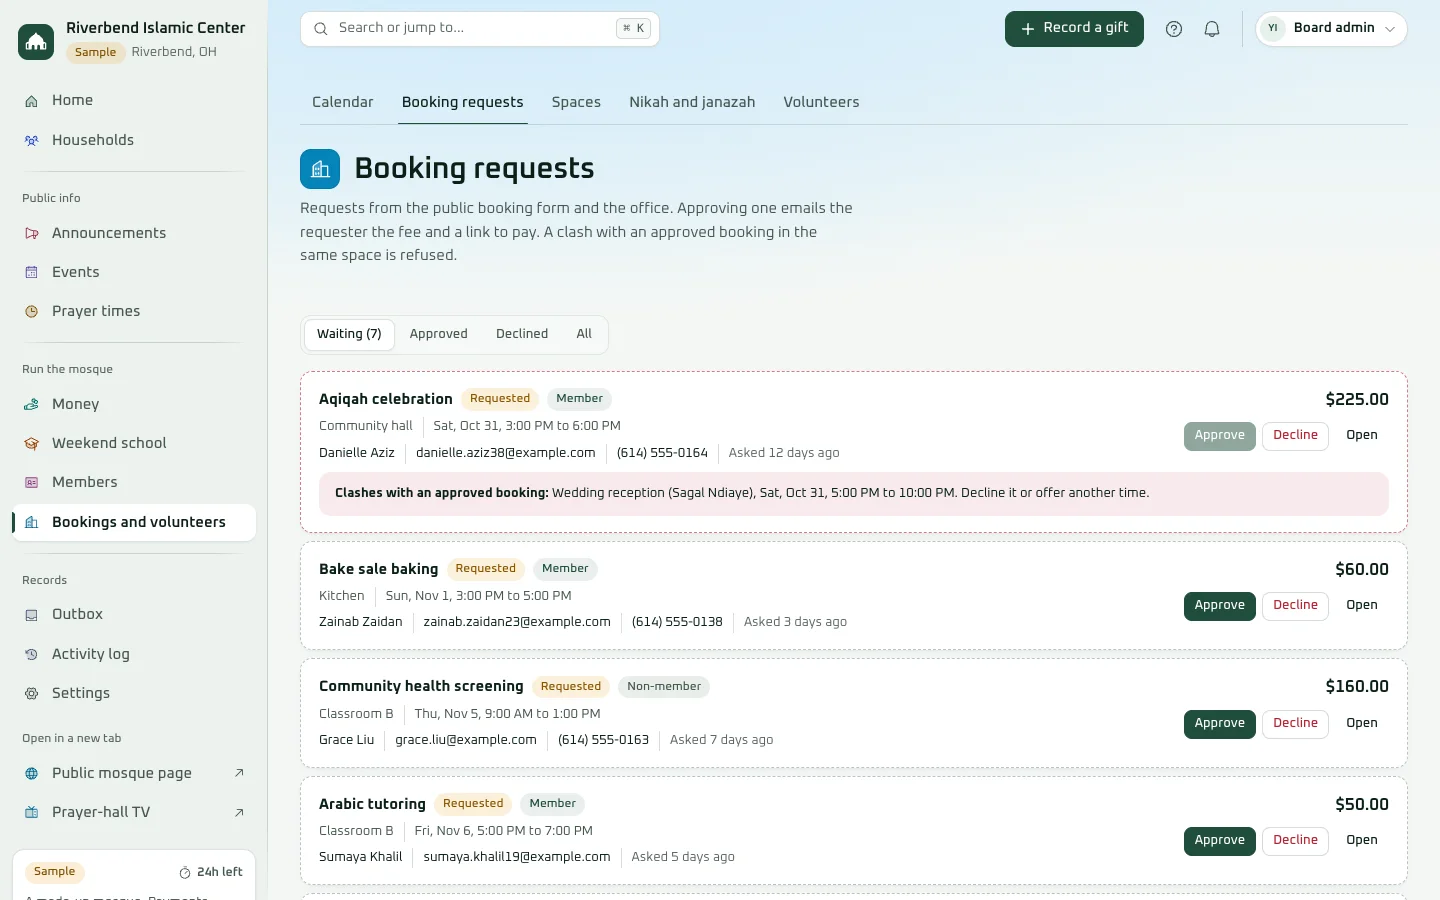Image resolution: width=1440 pixels, height=900 pixels.
Task: Open the Community health screening request
Action: tap(1362, 724)
